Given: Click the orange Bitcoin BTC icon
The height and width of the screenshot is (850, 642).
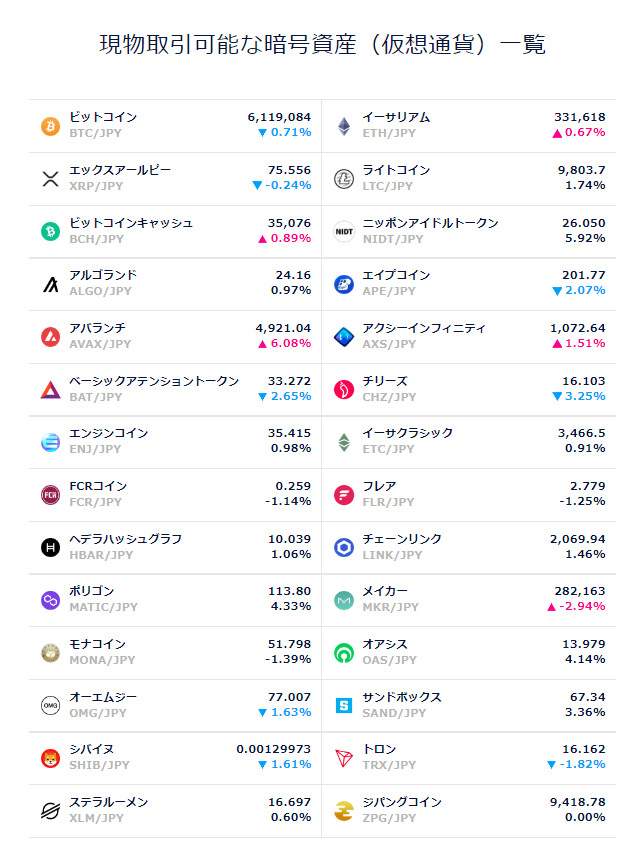Looking at the screenshot, I should pos(50,126).
